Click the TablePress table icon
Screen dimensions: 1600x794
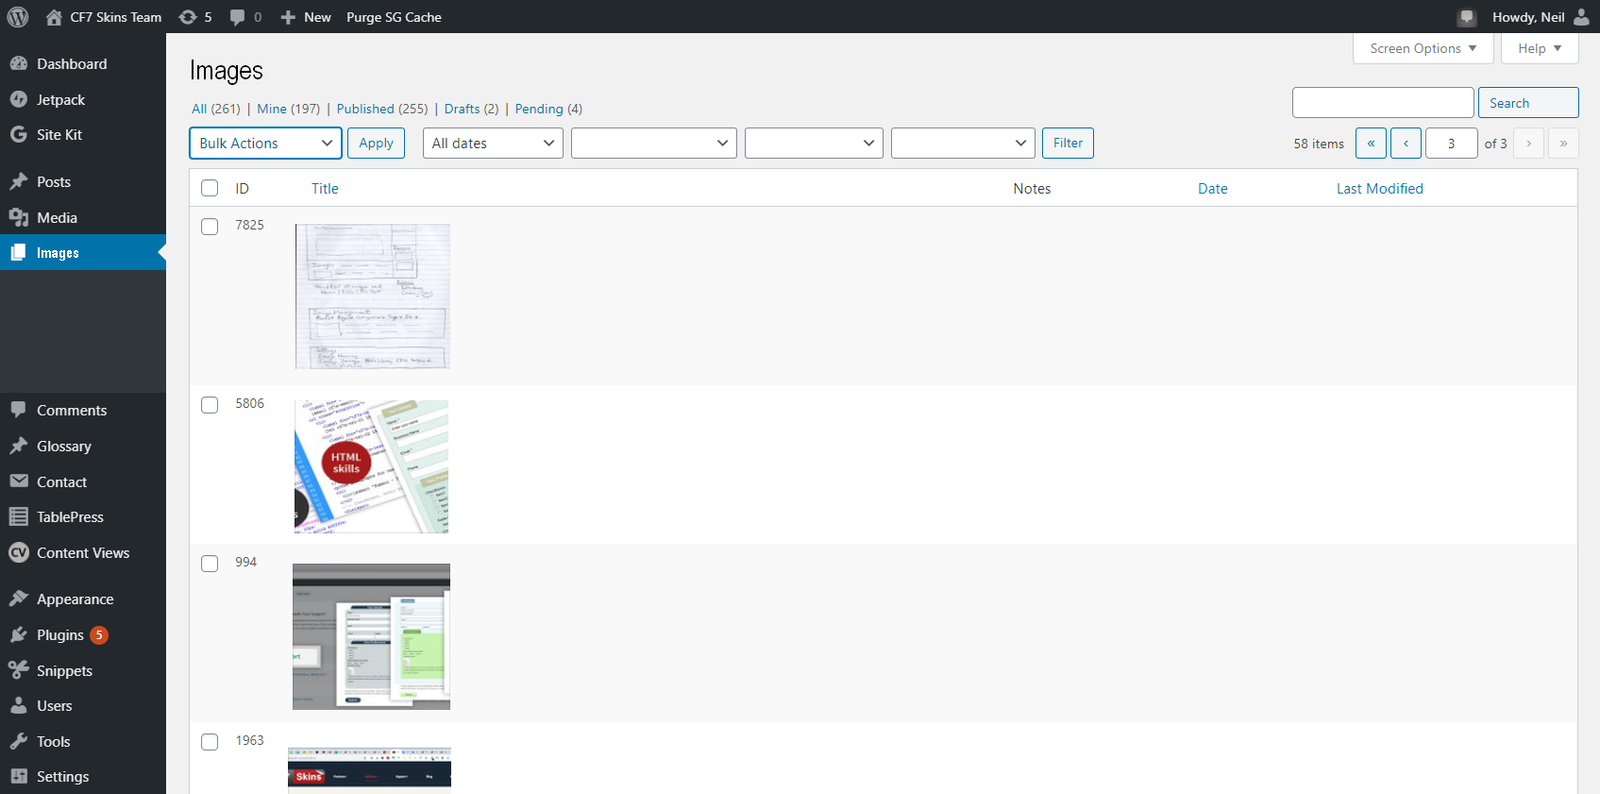[18, 517]
